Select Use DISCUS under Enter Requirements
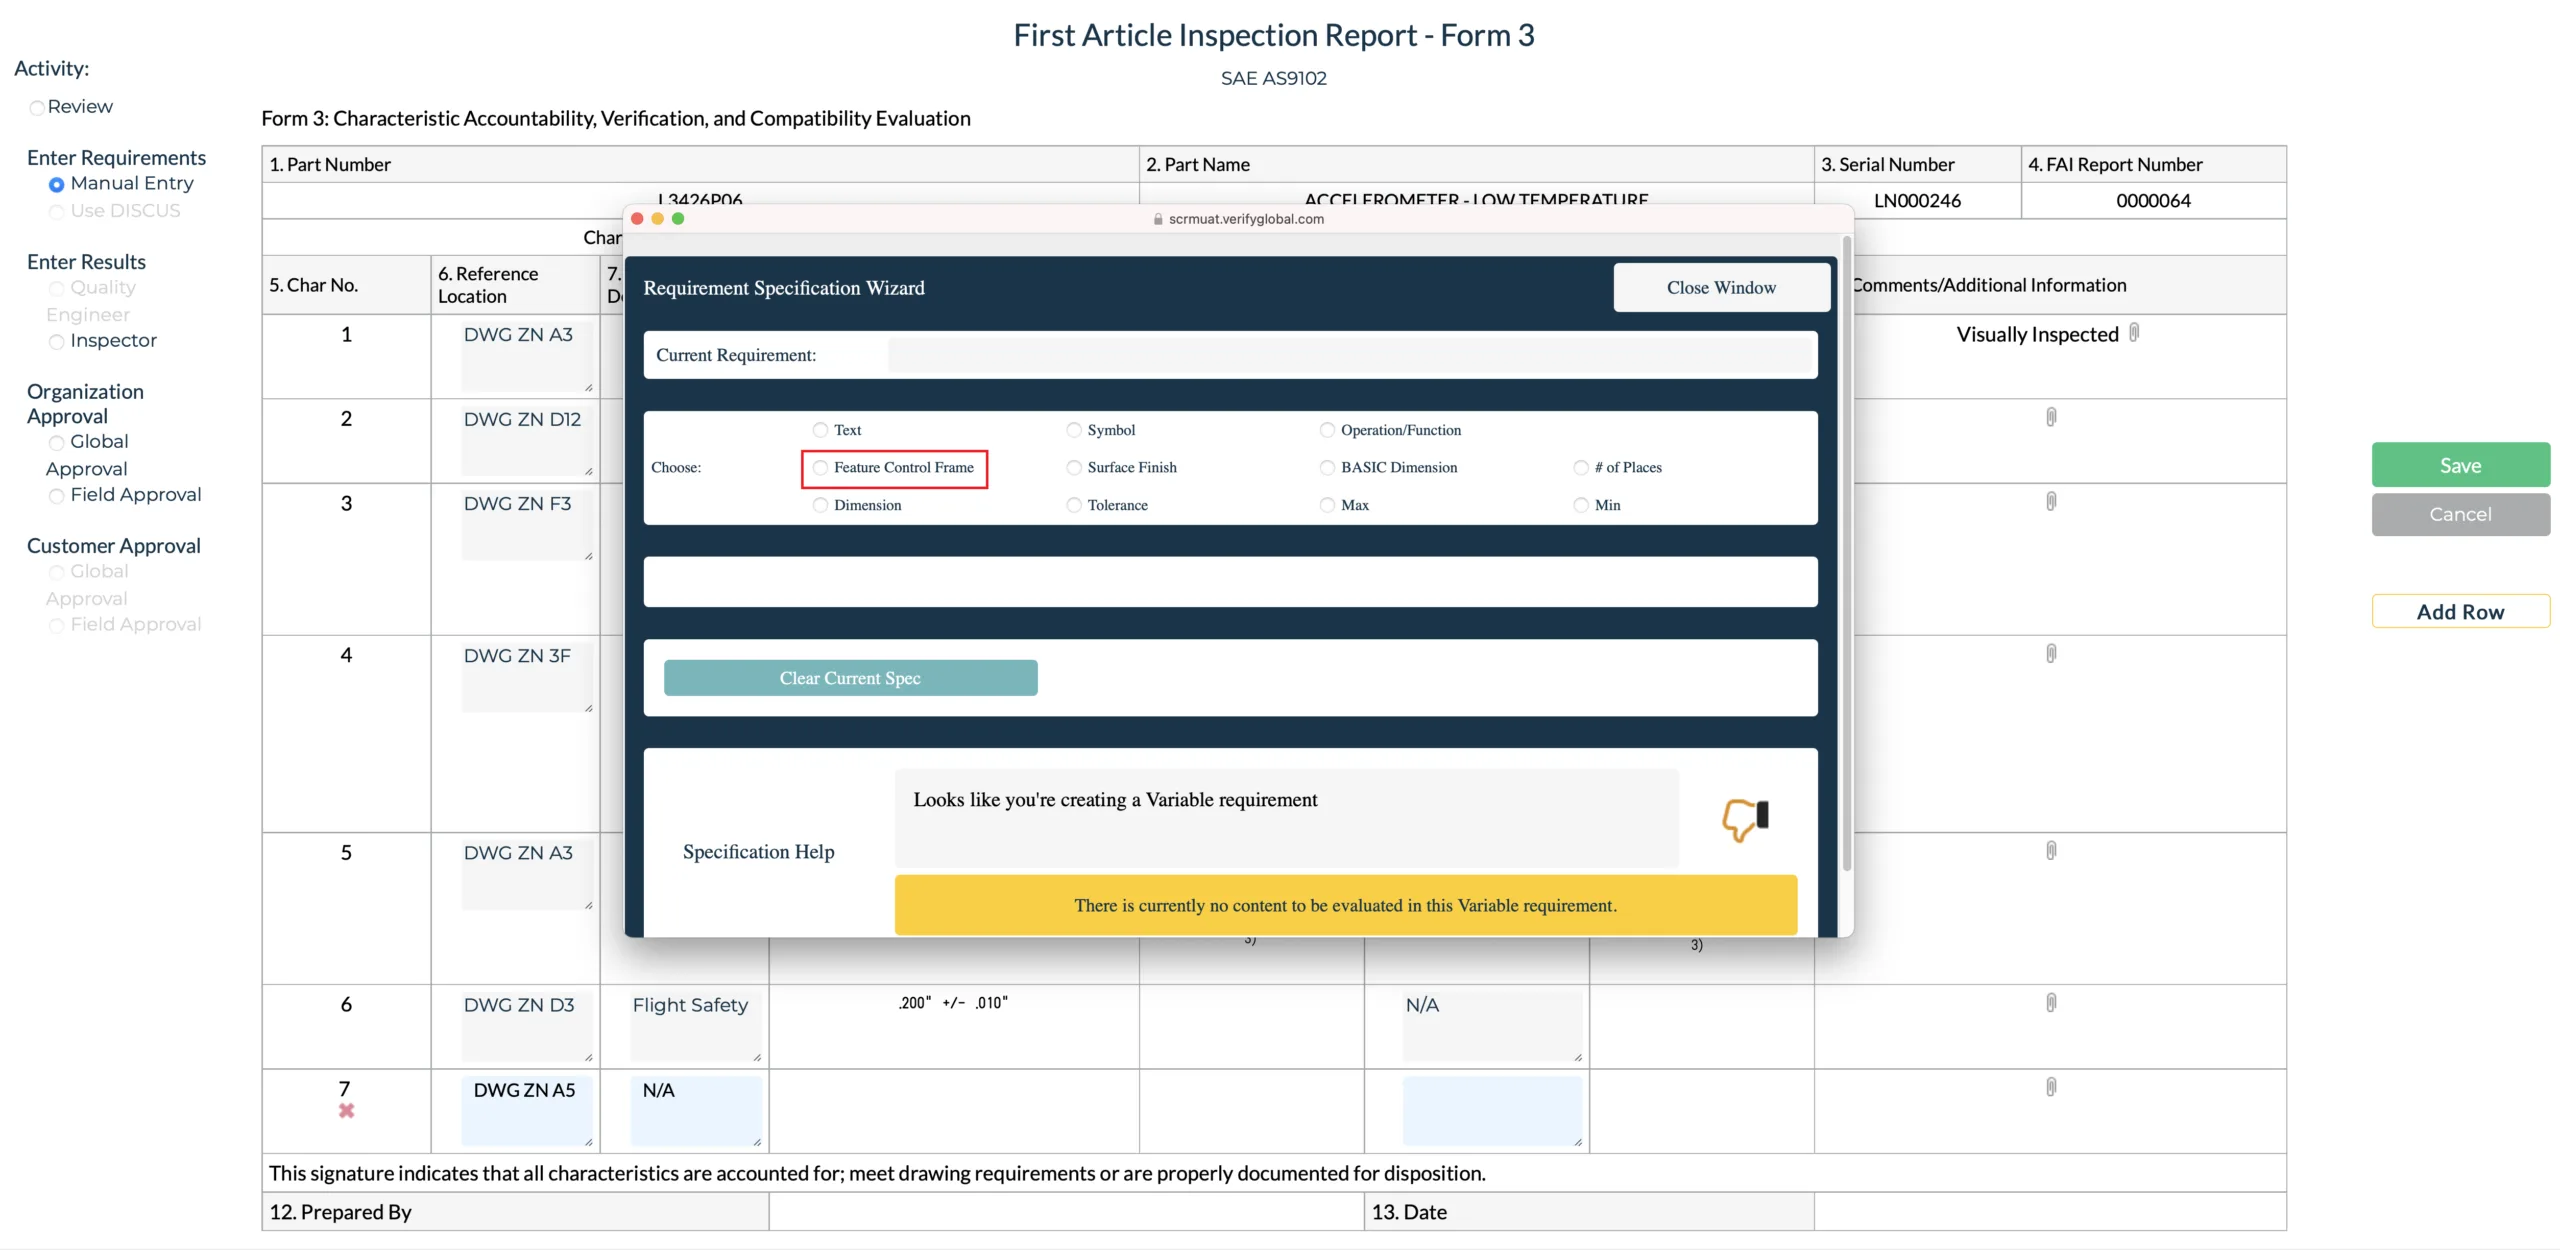This screenshot has height=1250, width=2560. click(x=57, y=212)
